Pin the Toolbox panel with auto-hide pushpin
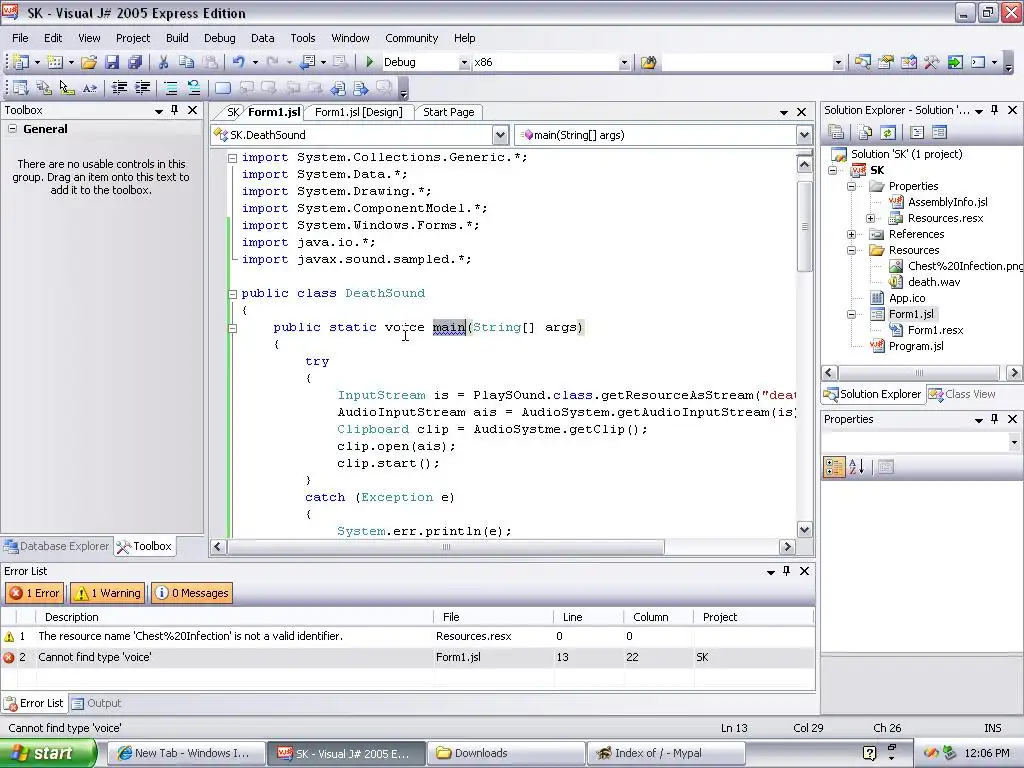Screen dimensions: 1024x768 click(174, 110)
